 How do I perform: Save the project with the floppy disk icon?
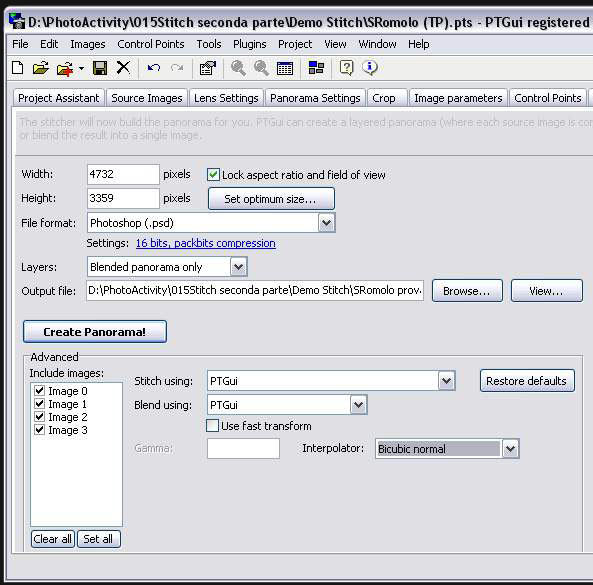[x=100, y=68]
